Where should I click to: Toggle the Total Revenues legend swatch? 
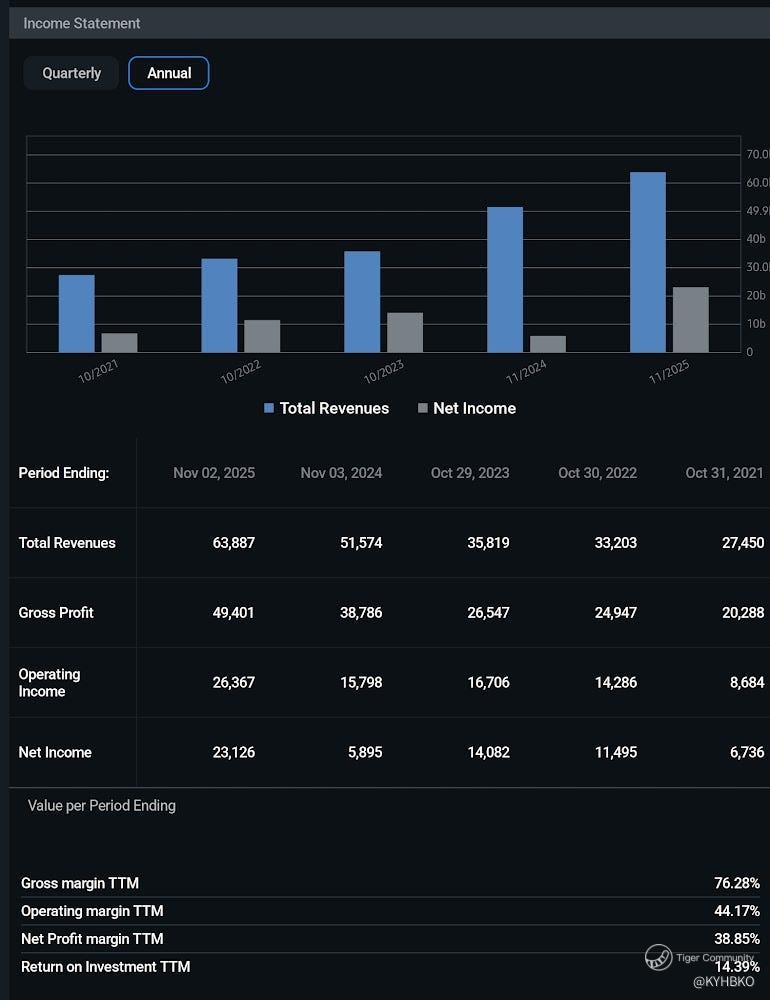pyautogui.click(x=269, y=408)
